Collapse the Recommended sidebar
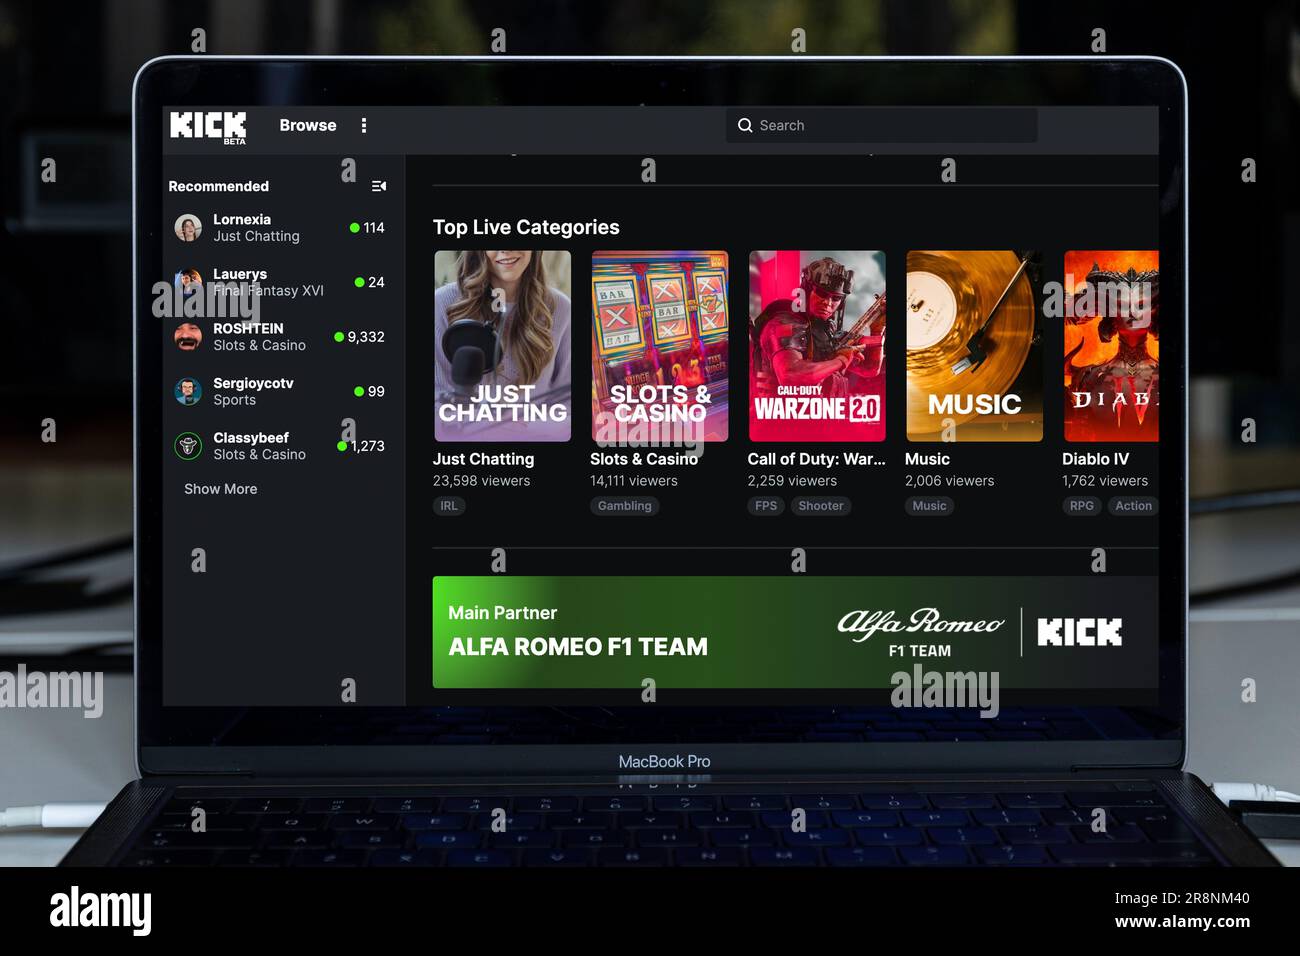Image resolution: width=1300 pixels, height=956 pixels. (x=379, y=186)
